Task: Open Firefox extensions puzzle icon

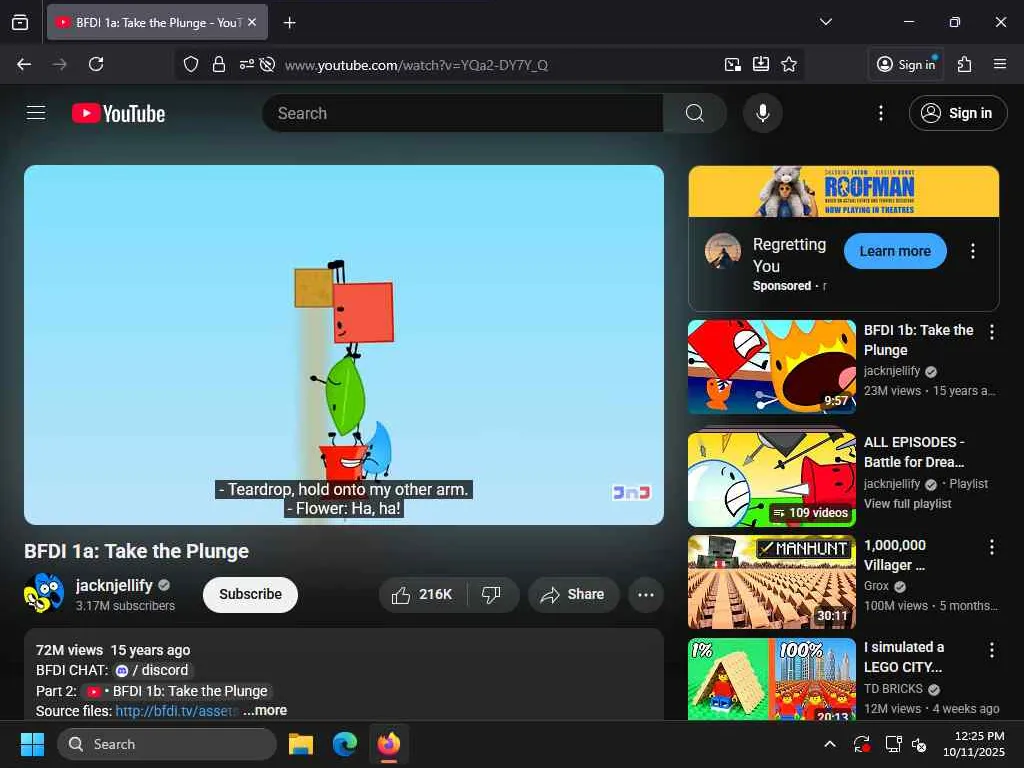Action: pos(965,64)
